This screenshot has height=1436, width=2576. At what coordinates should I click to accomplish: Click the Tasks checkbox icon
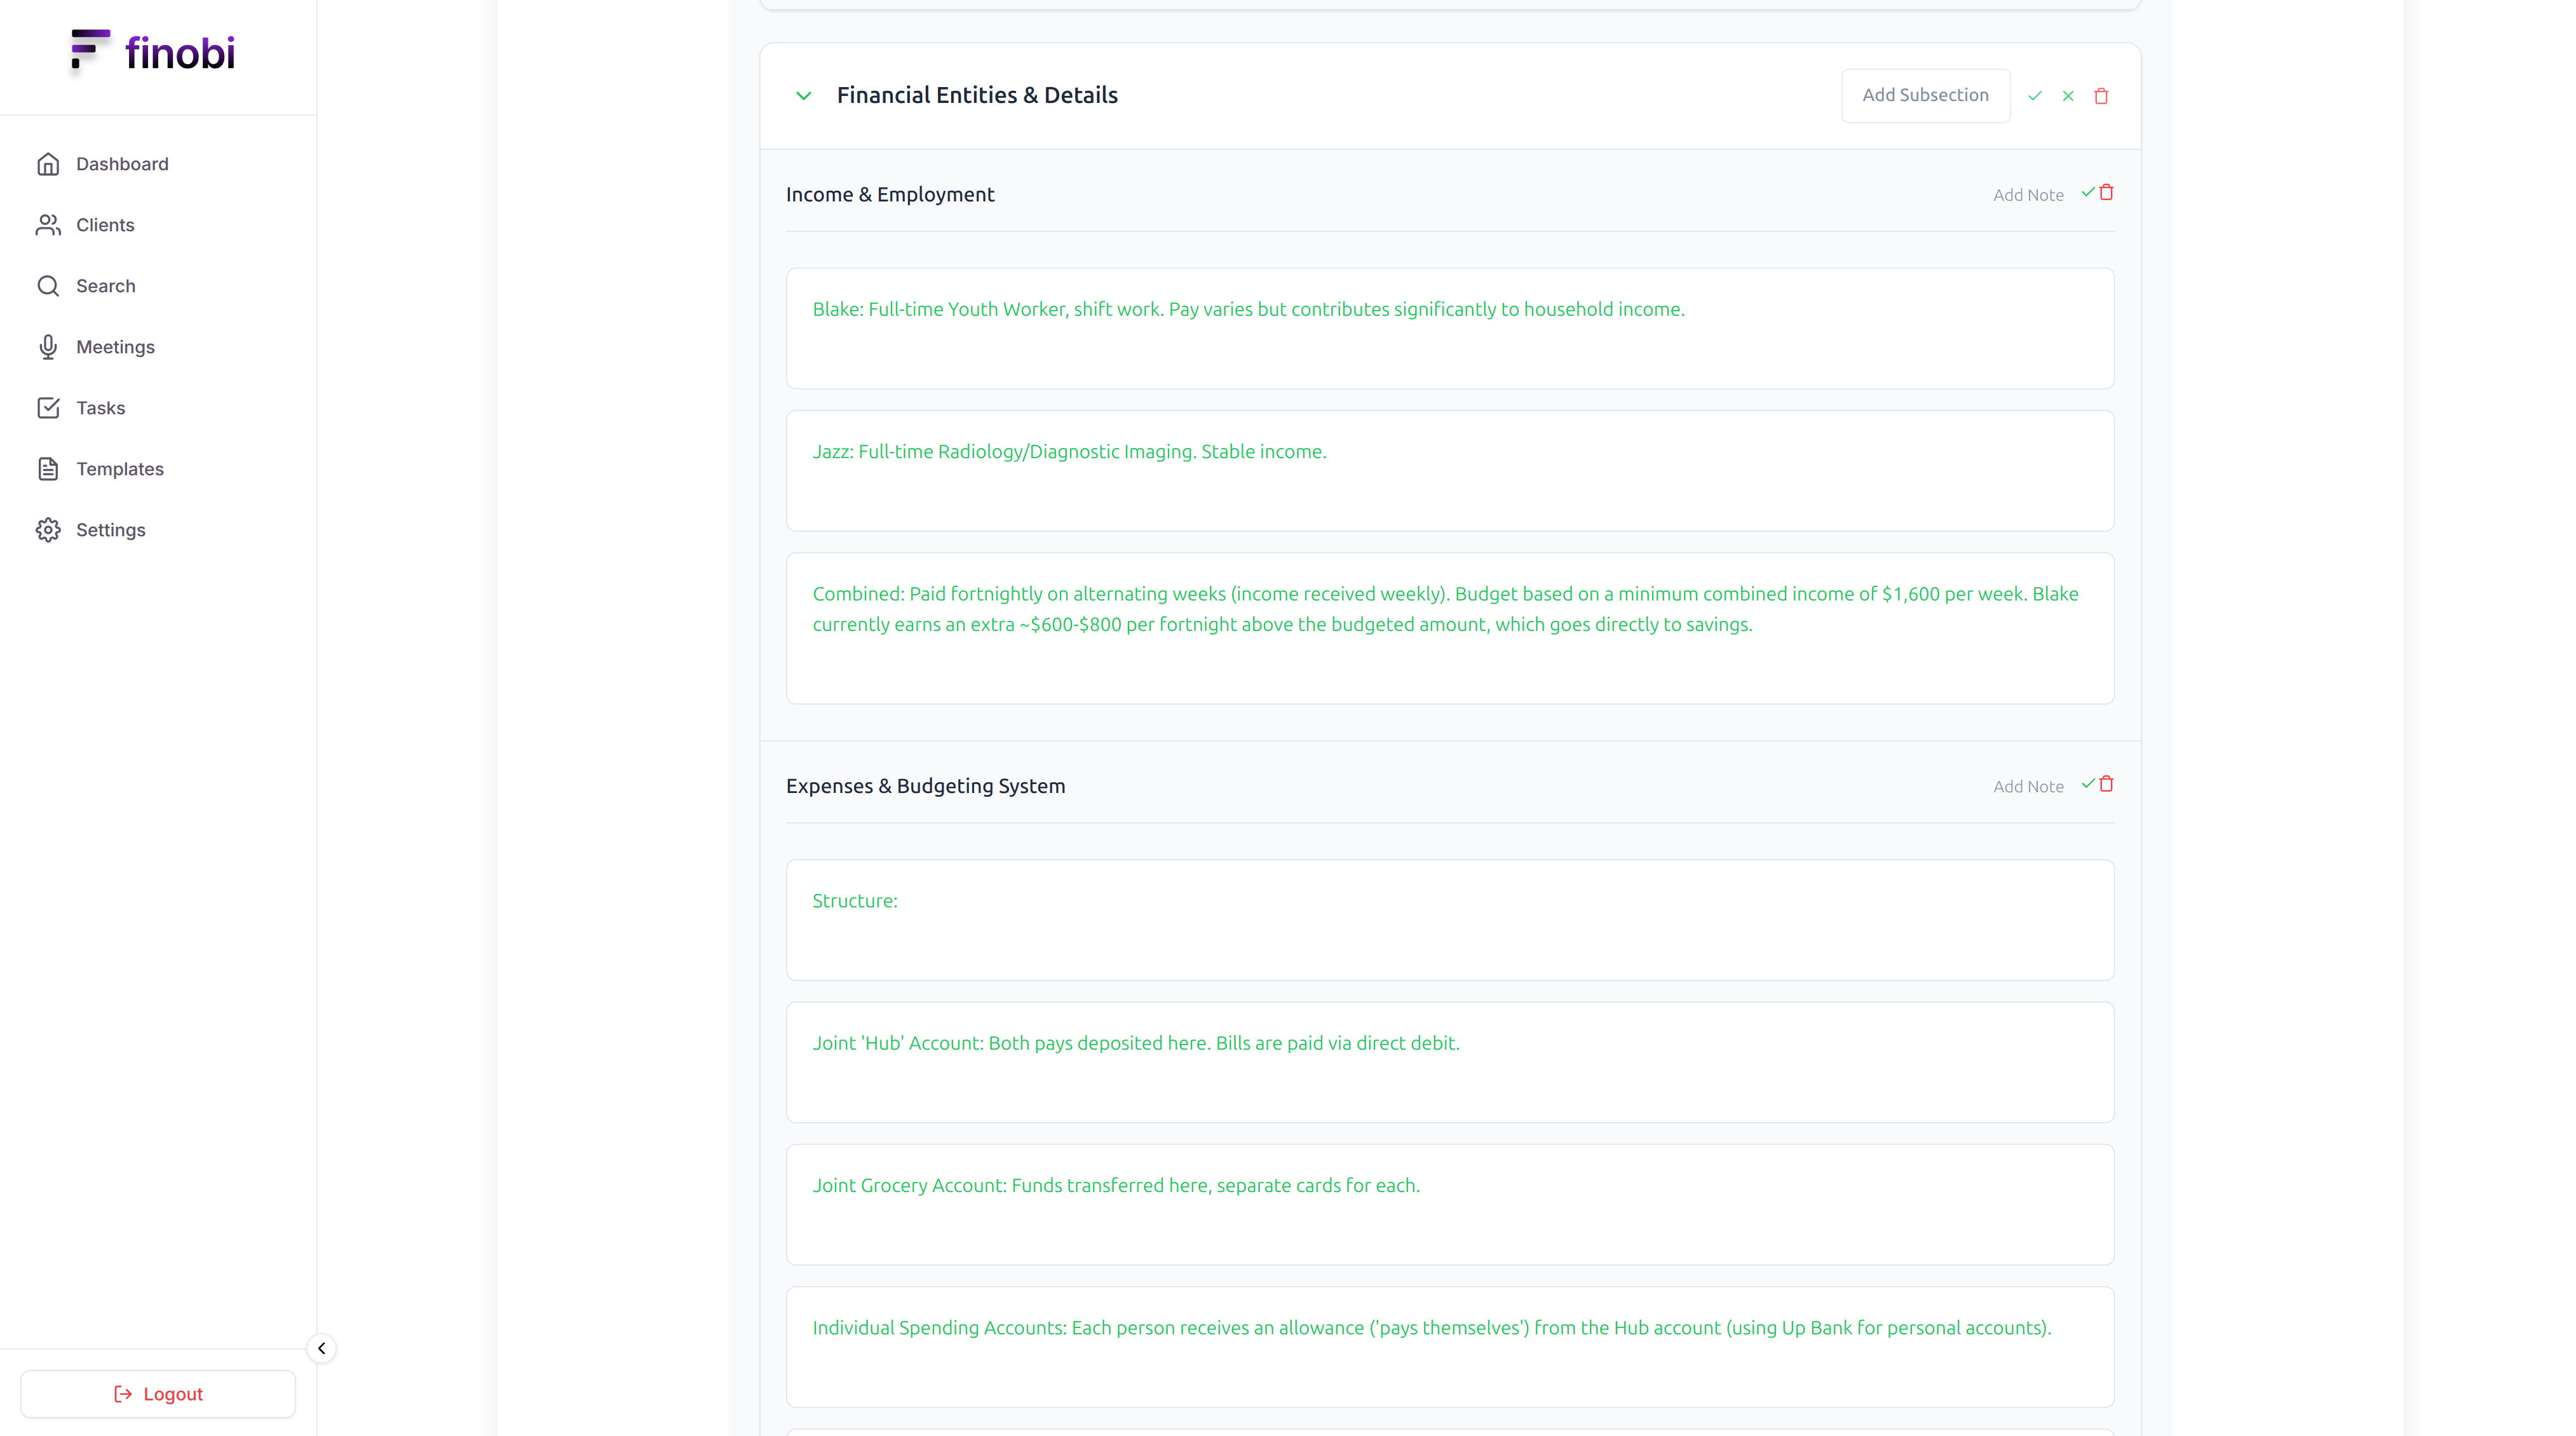pyautogui.click(x=48, y=408)
